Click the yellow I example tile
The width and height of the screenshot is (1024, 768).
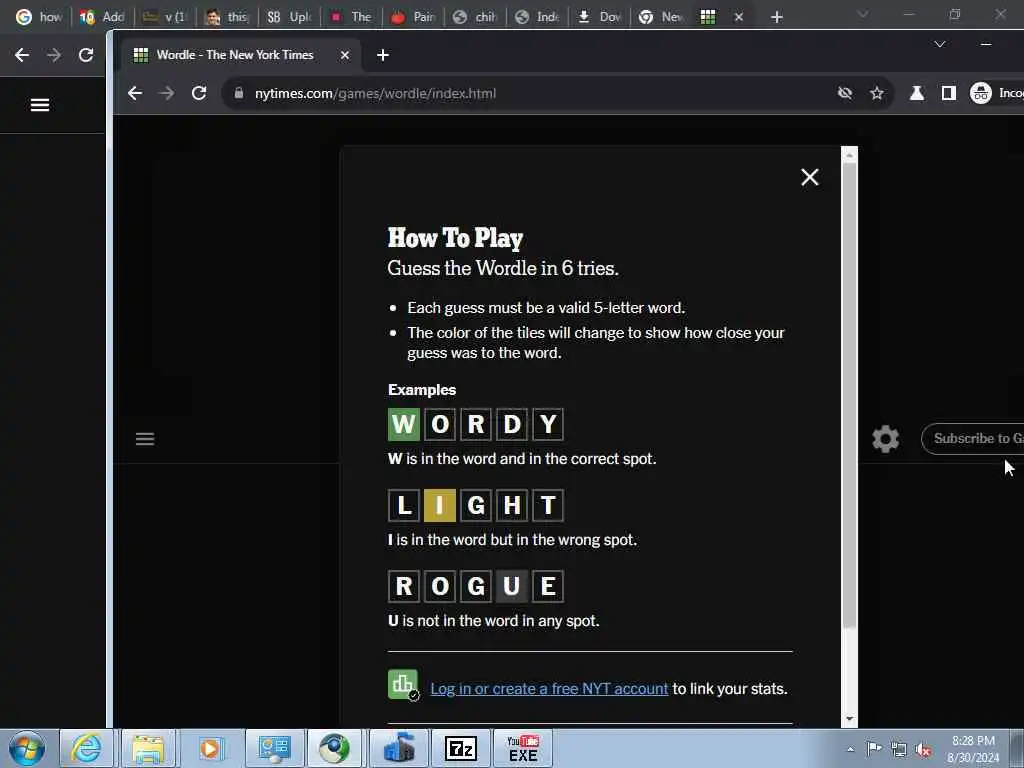(440, 505)
